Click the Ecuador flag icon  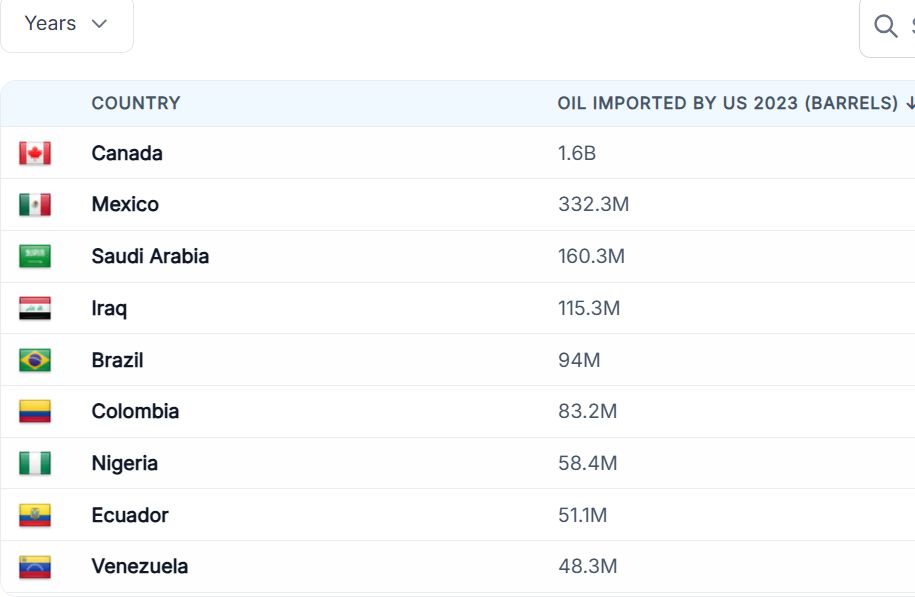35,515
